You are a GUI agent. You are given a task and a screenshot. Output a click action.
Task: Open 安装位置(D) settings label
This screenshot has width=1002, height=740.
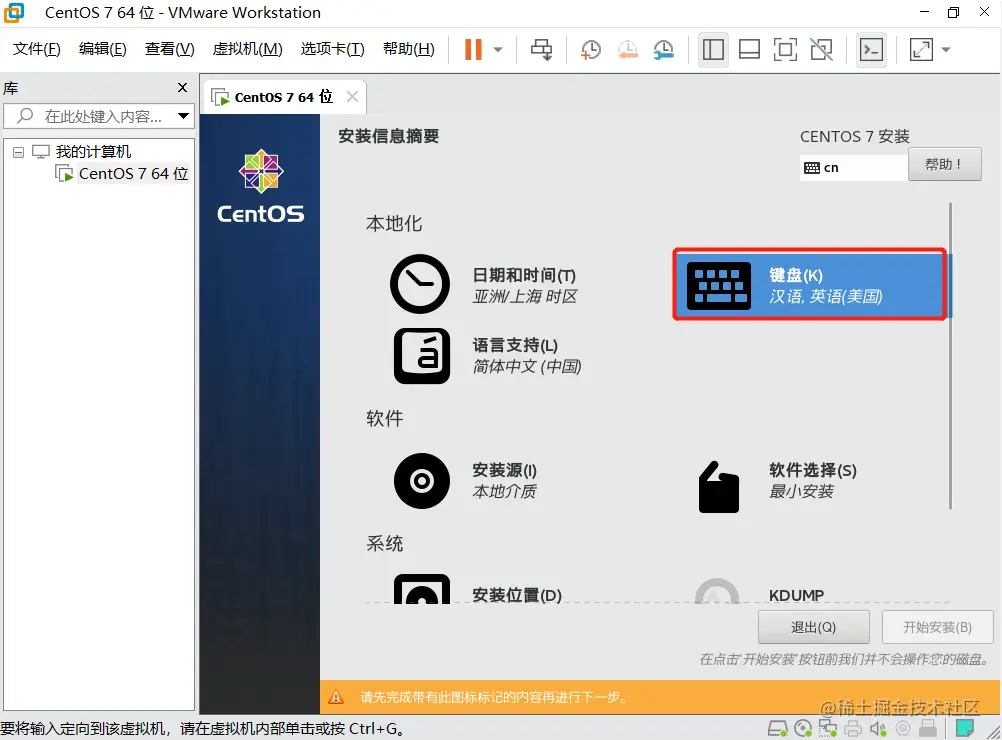point(516,595)
